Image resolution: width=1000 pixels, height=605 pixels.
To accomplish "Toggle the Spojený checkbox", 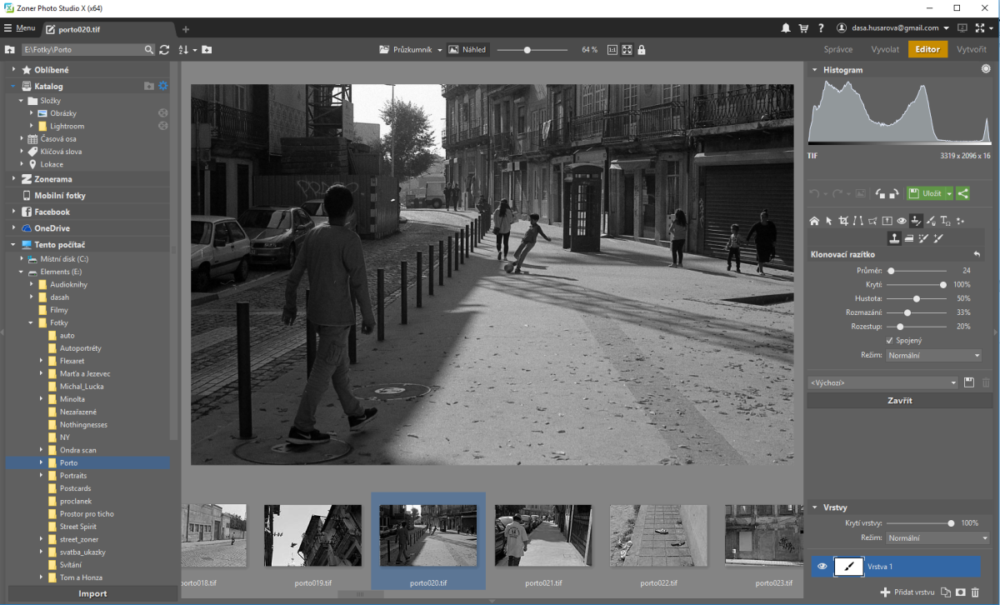I will pos(890,340).
